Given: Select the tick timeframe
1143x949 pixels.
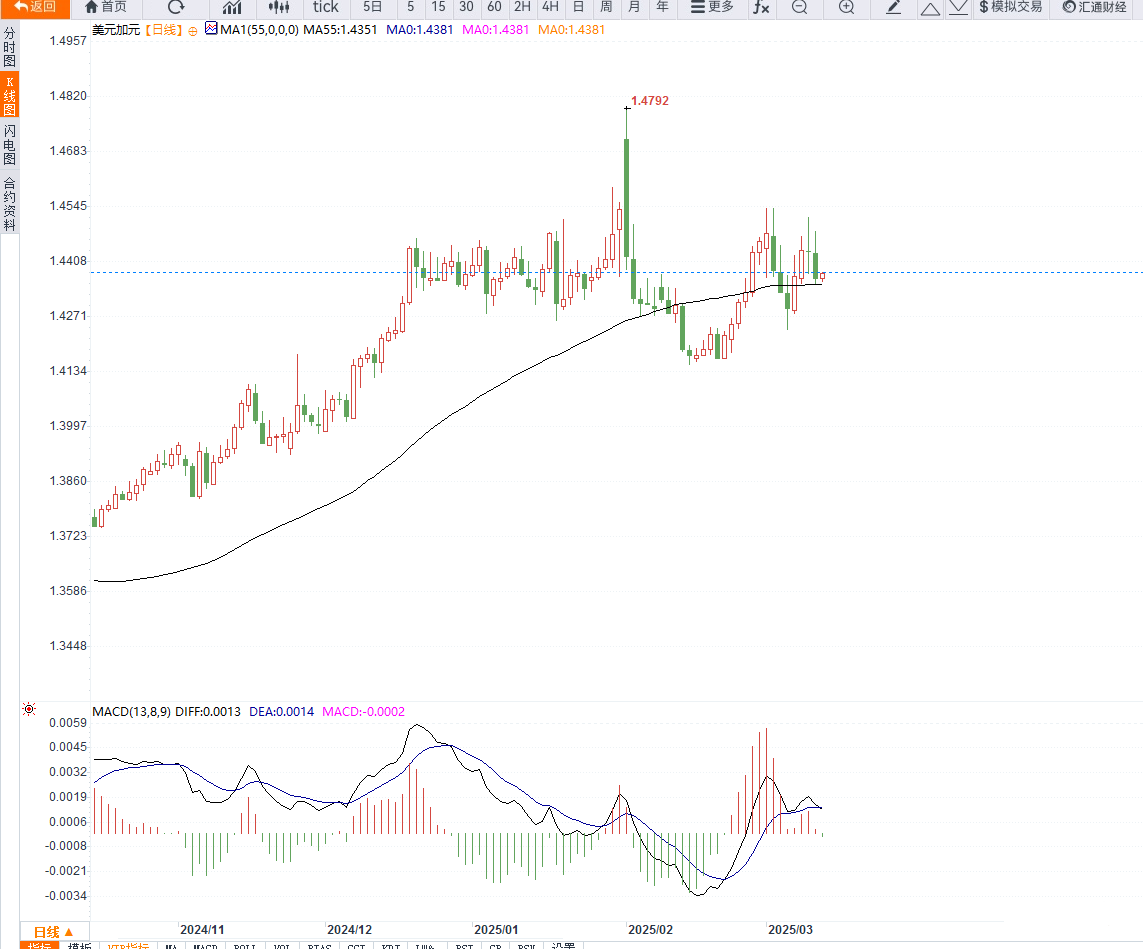Looking at the screenshot, I should [x=325, y=7].
